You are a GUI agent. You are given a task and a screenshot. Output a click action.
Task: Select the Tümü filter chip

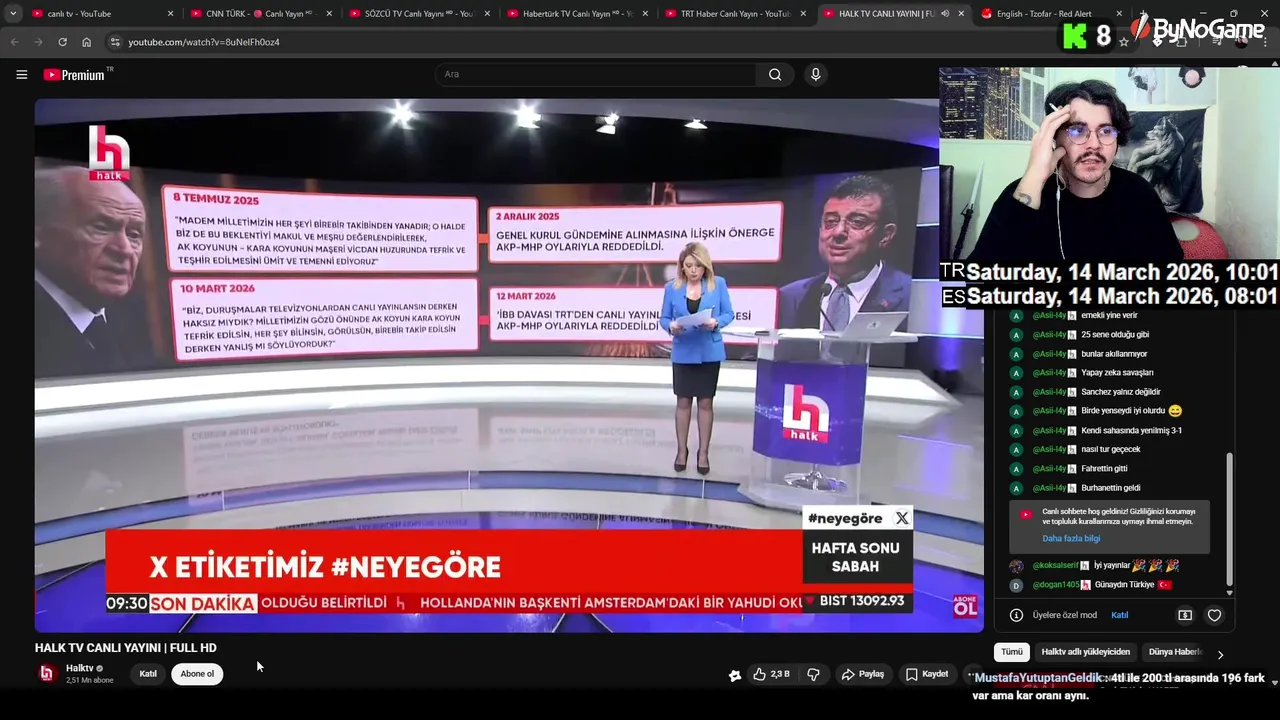click(1012, 652)
